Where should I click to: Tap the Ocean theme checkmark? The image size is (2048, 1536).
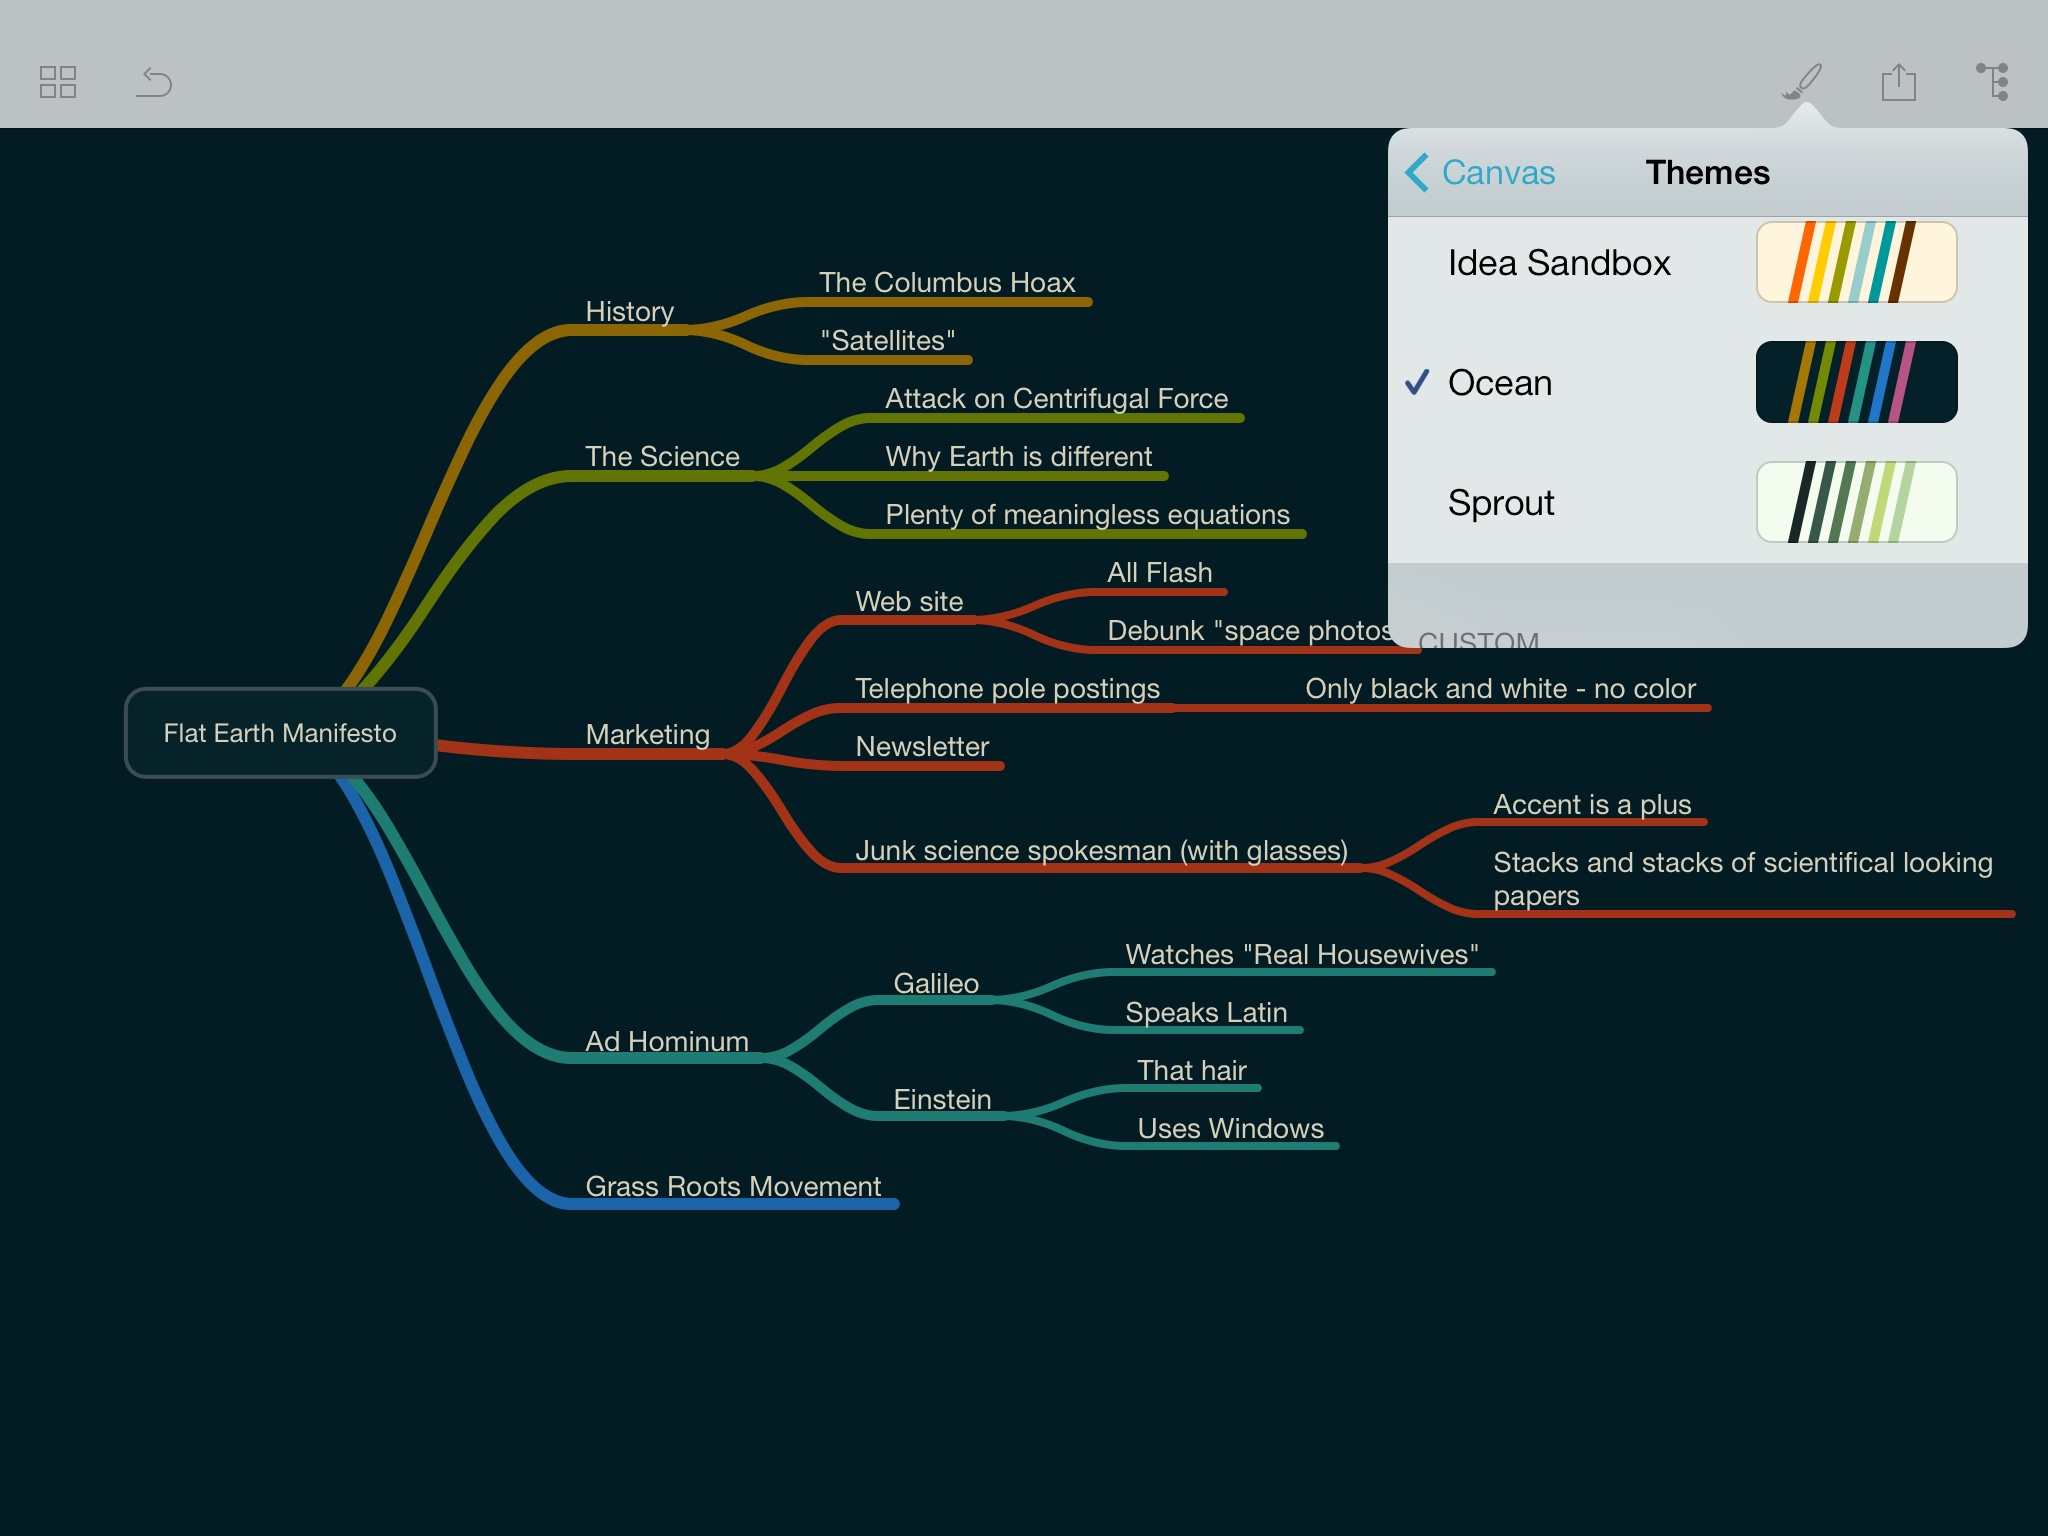point(1417,382)
